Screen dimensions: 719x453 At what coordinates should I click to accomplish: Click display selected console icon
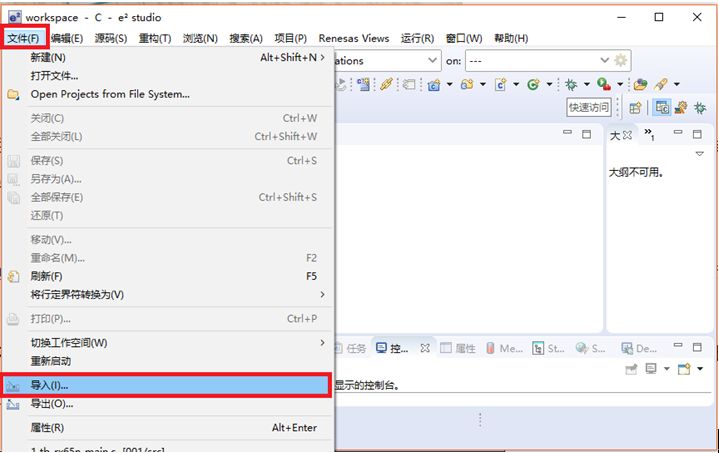pyautogui.click(x=651, y=369)
